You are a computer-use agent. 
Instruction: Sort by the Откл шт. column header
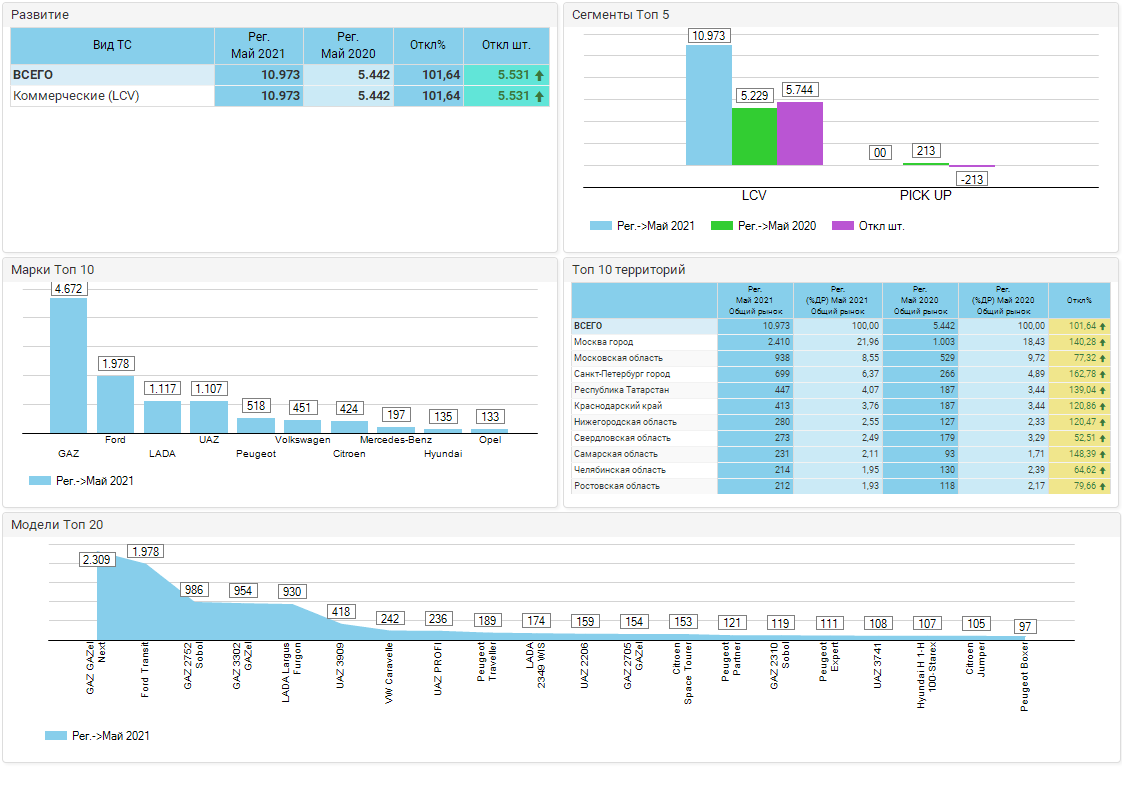click(506, 46)
